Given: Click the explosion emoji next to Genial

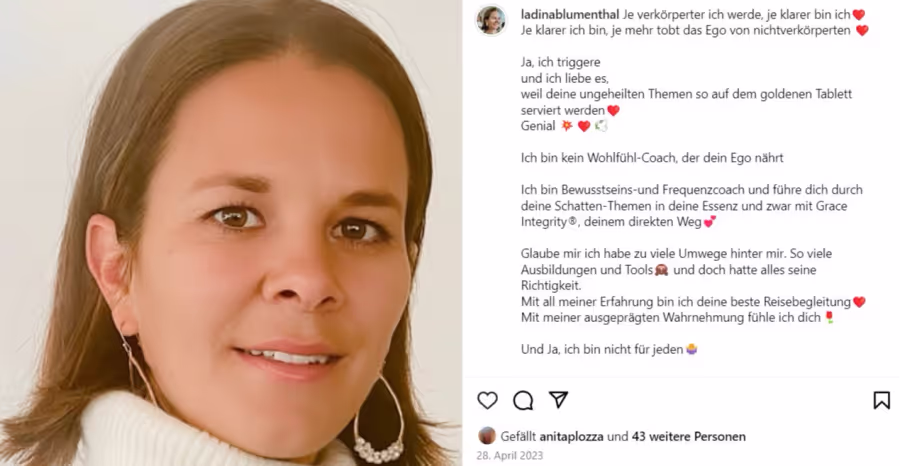Looking at the screenshot, I should tap(567, 126).
